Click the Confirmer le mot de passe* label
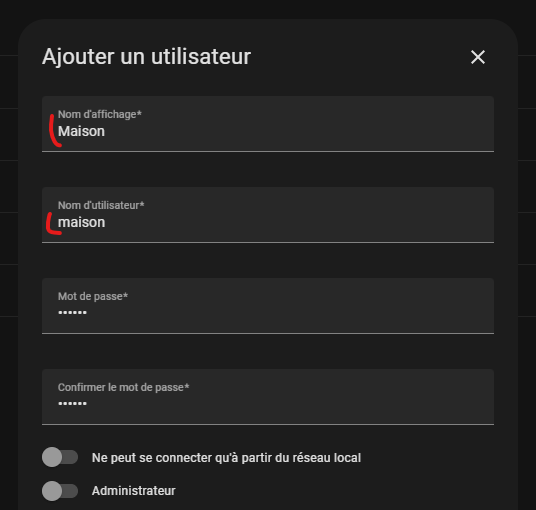536x510 pixels. (123, 387)
